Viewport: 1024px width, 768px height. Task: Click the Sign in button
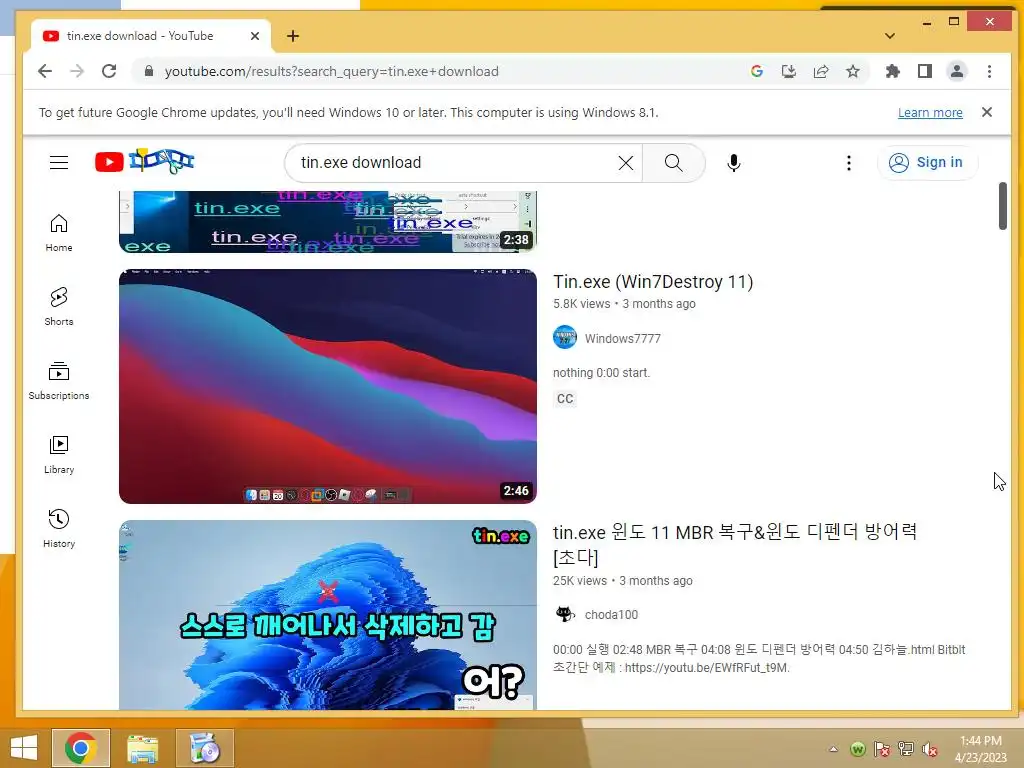pyautogui.click(x=927, y=162)
